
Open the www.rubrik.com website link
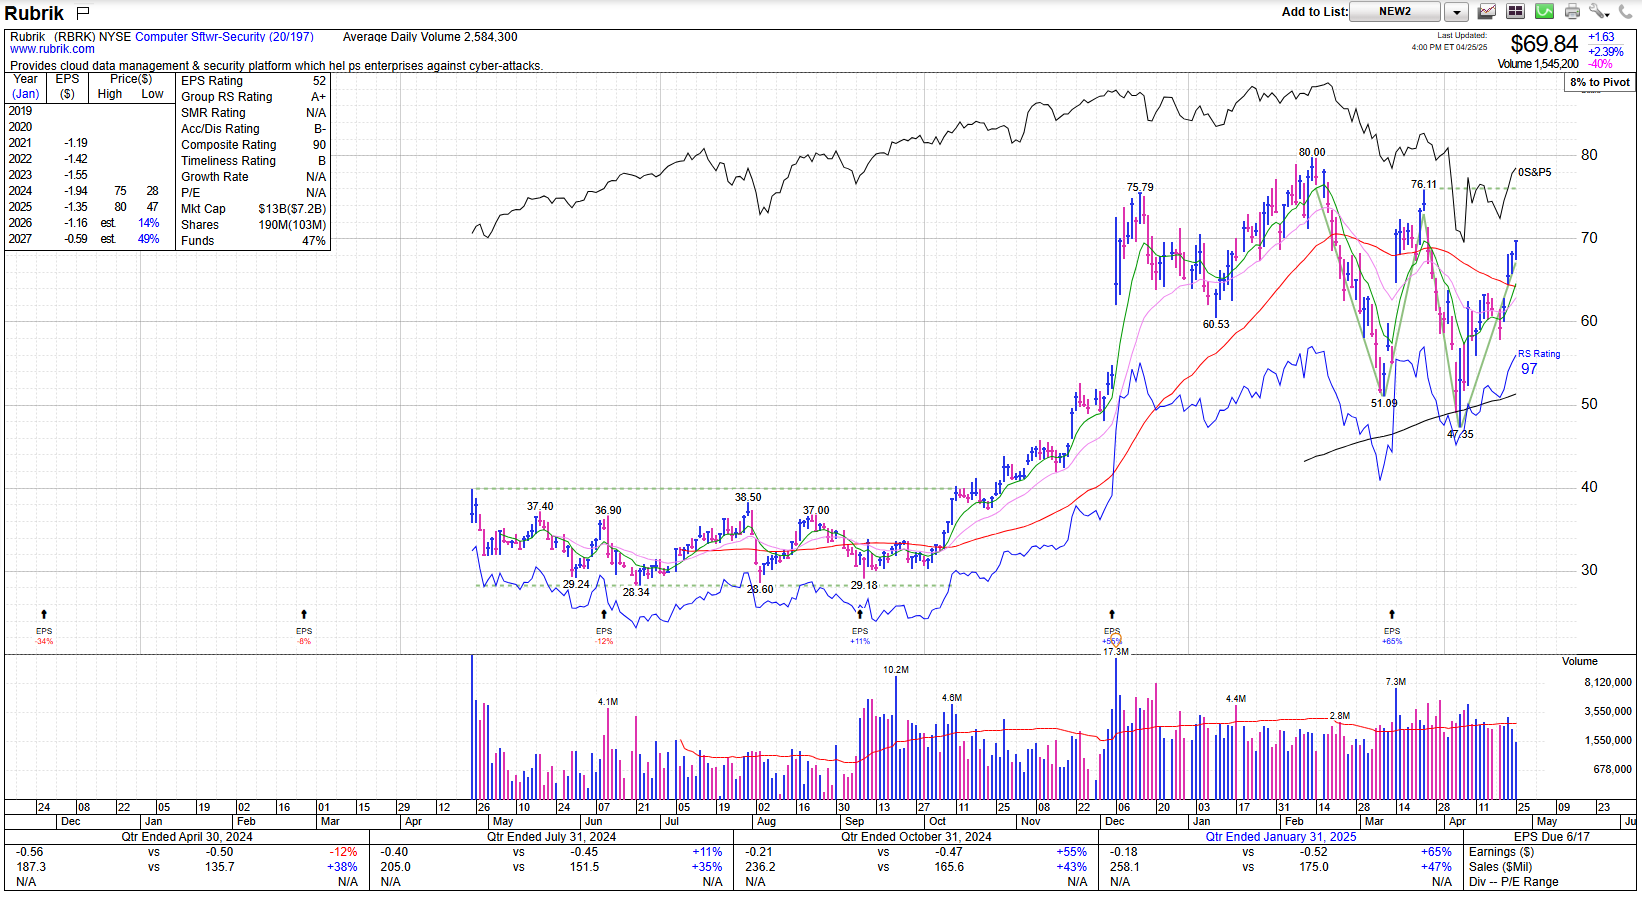pyautogui.click(x=52, y=49)
